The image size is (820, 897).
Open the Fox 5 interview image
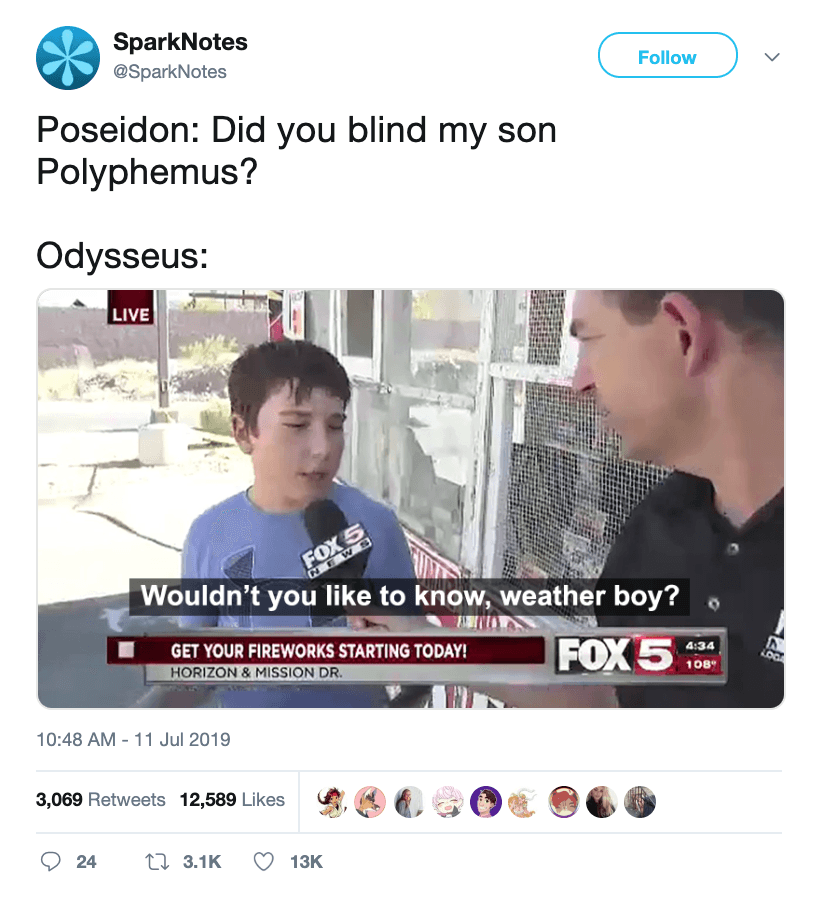[x=410, y=499]
